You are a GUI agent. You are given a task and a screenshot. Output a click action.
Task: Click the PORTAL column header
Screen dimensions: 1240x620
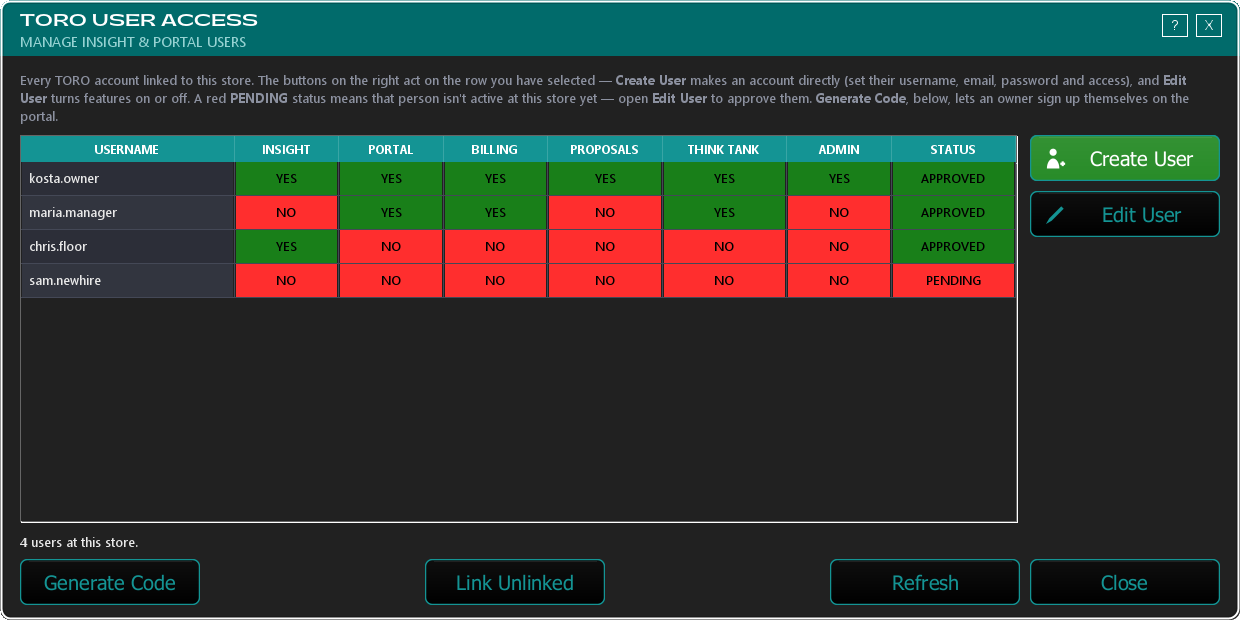[391, 149]
